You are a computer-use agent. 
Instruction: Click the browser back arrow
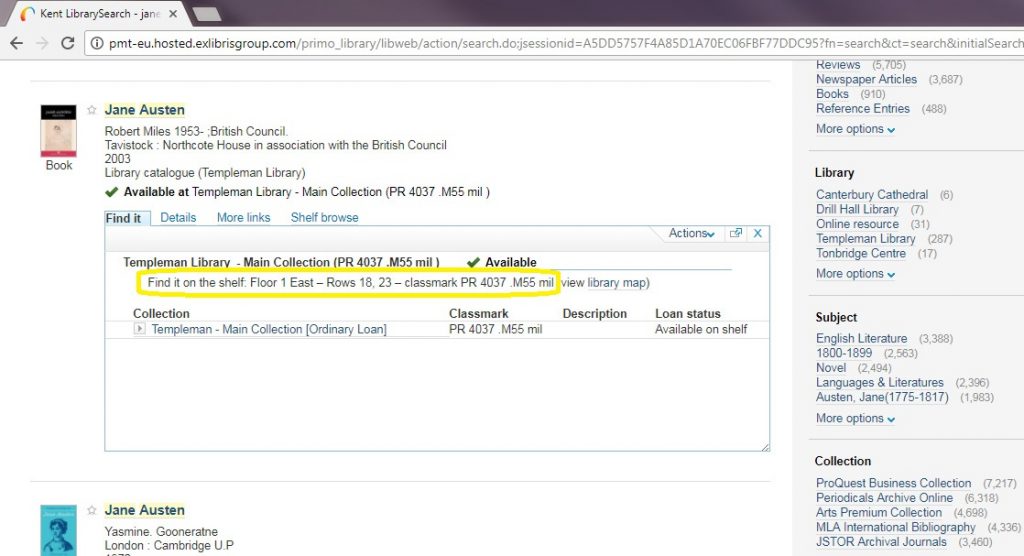click(x=16, y=44)
